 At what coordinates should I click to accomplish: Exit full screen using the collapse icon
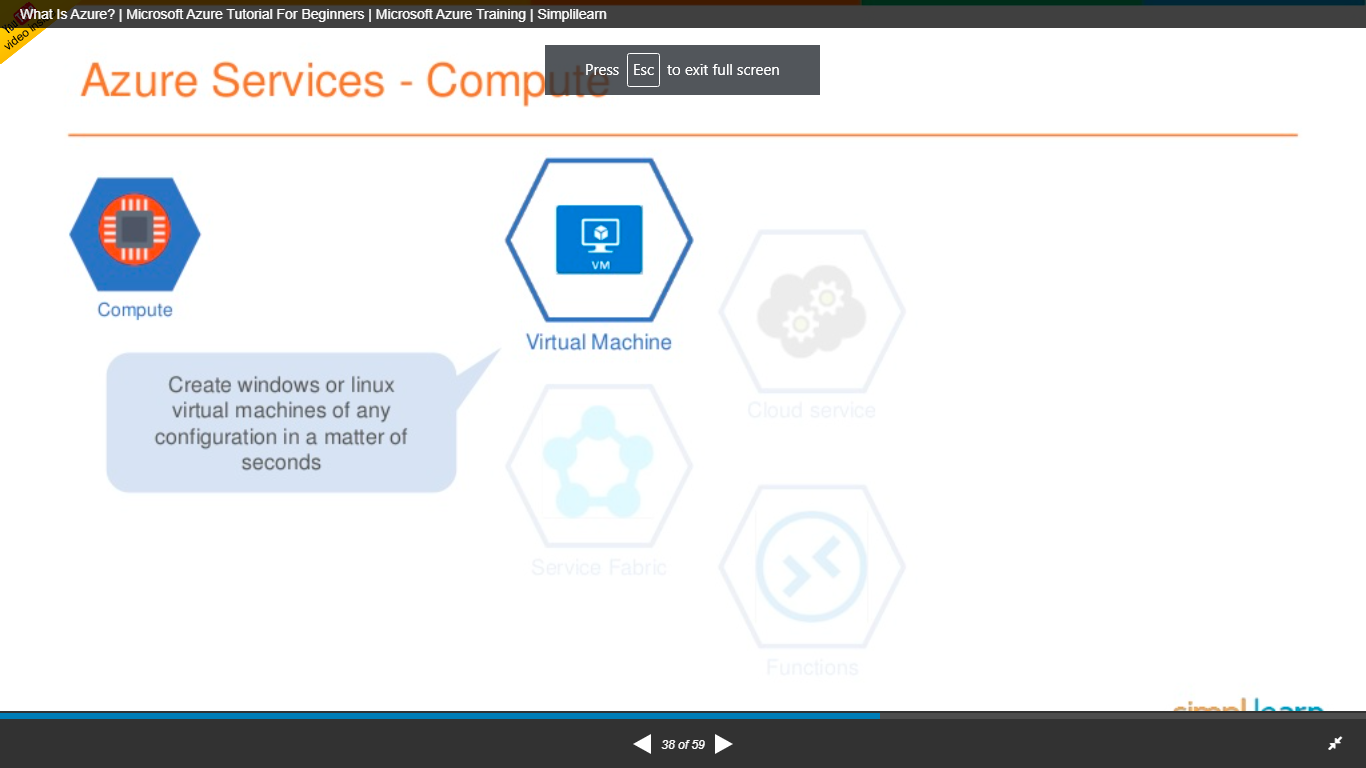point(1335,744)
